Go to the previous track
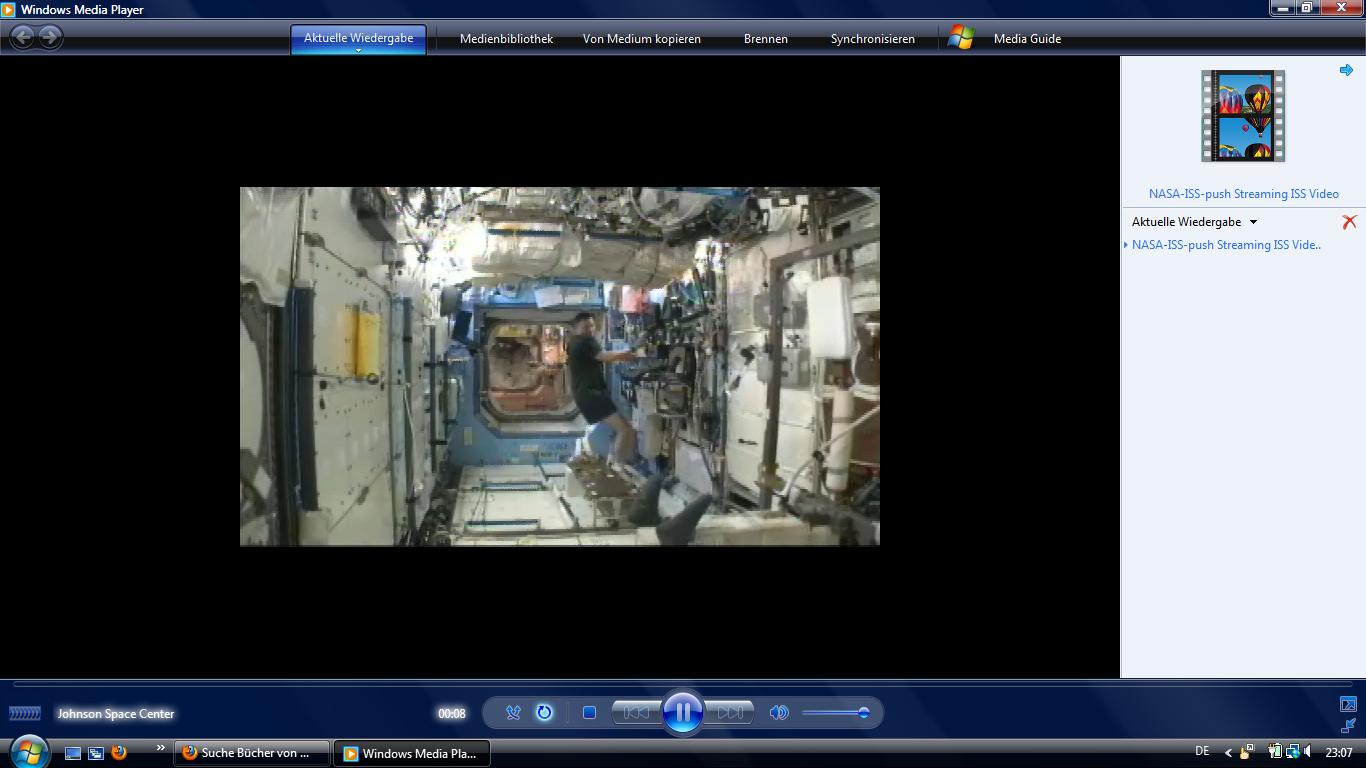This screenshot has width=1366, height=768. [636, 713]
